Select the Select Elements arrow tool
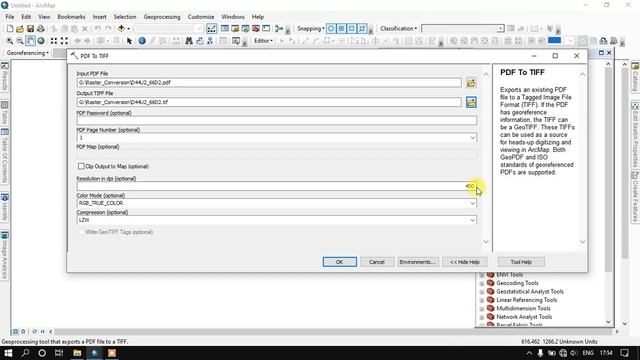640x360 pixels. 129,41
